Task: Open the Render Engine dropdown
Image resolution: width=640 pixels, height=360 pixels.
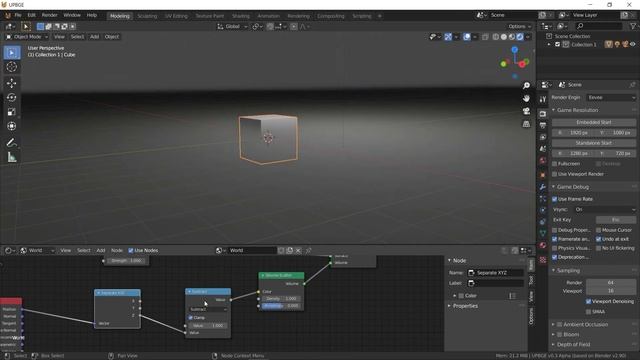Action: tap(611, 98)
